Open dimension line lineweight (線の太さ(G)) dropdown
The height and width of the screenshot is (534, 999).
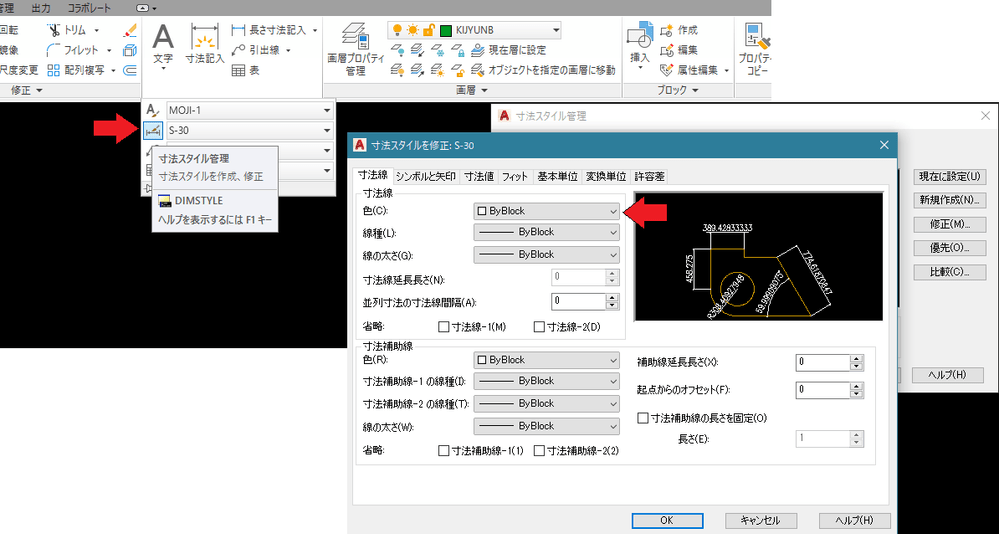[x=547, y=255]
